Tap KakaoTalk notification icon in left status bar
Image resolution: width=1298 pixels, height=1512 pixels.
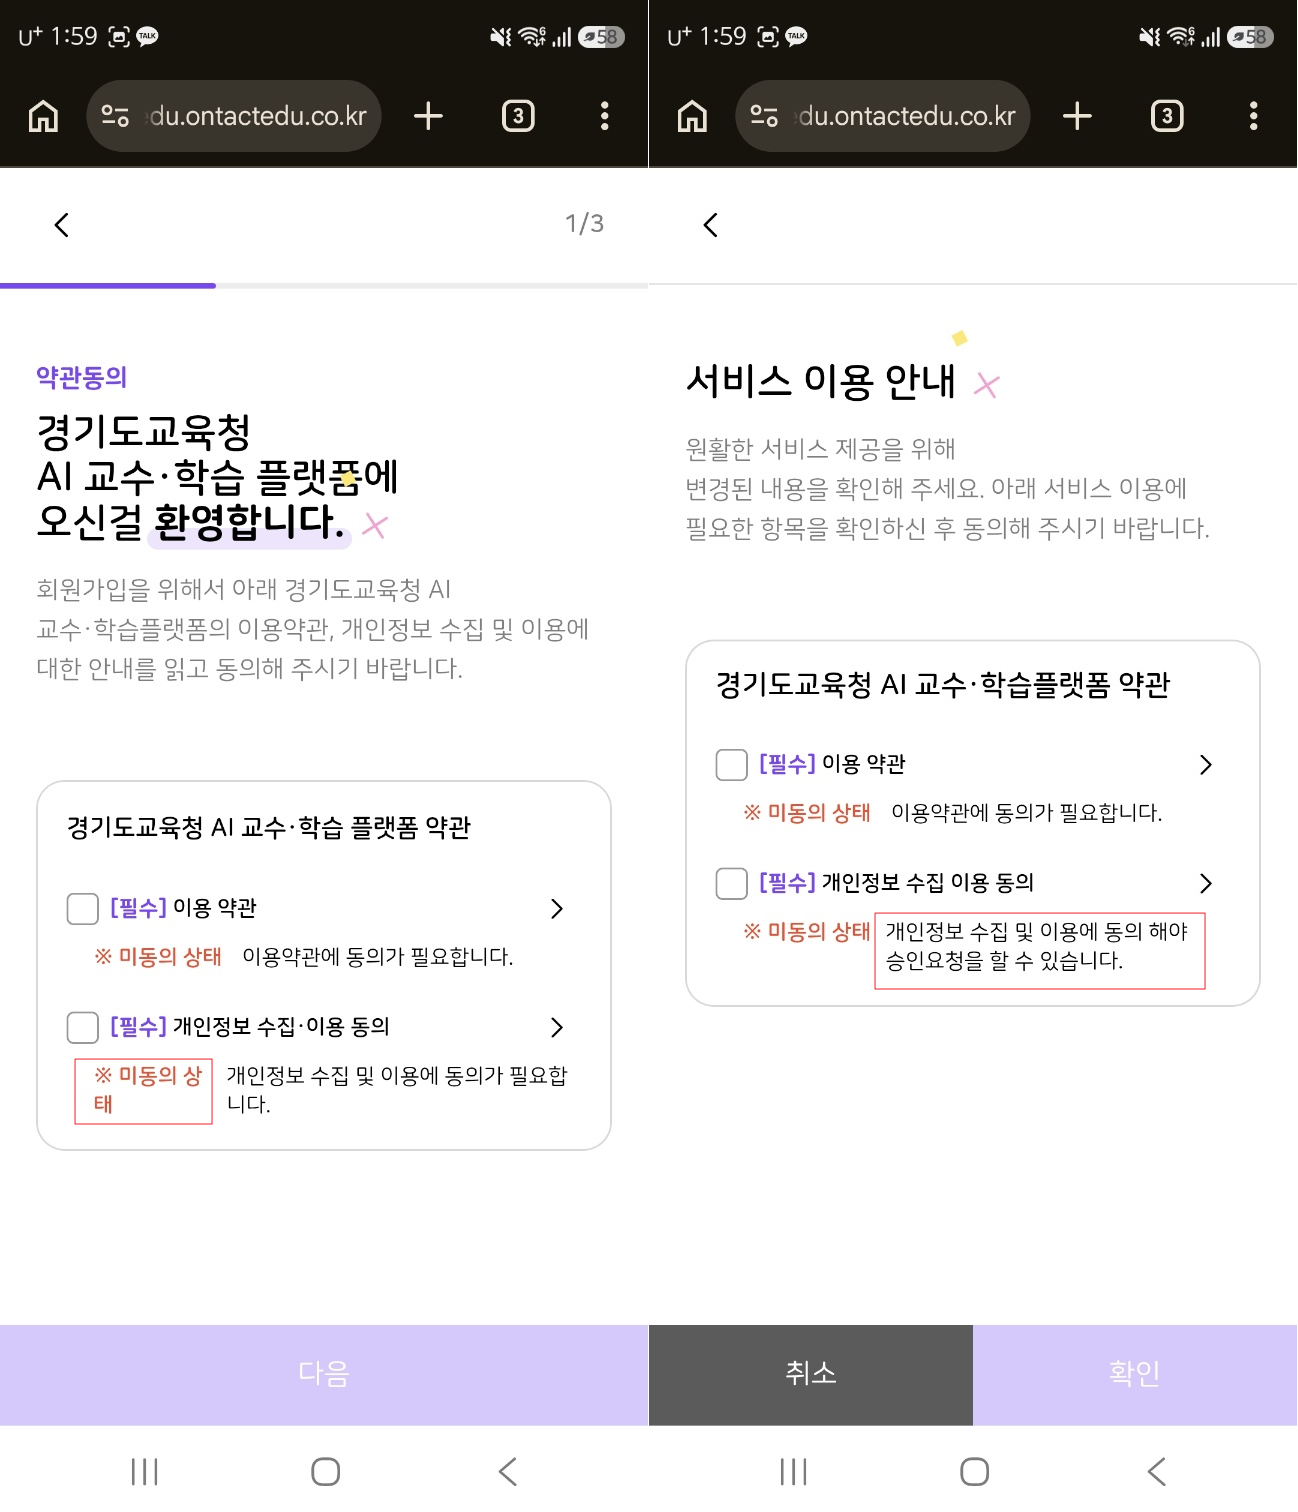(148, 37)
